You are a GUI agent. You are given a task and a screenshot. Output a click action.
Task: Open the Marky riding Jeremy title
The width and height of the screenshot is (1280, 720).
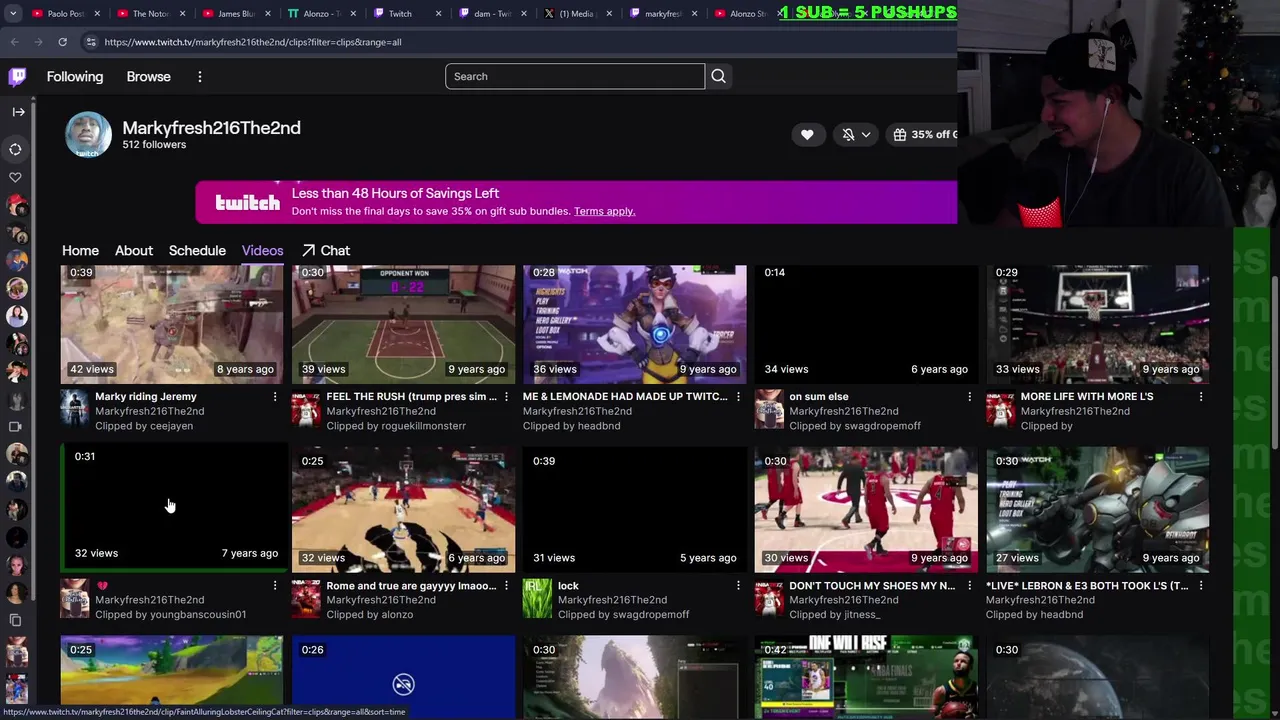coord(146,397)
